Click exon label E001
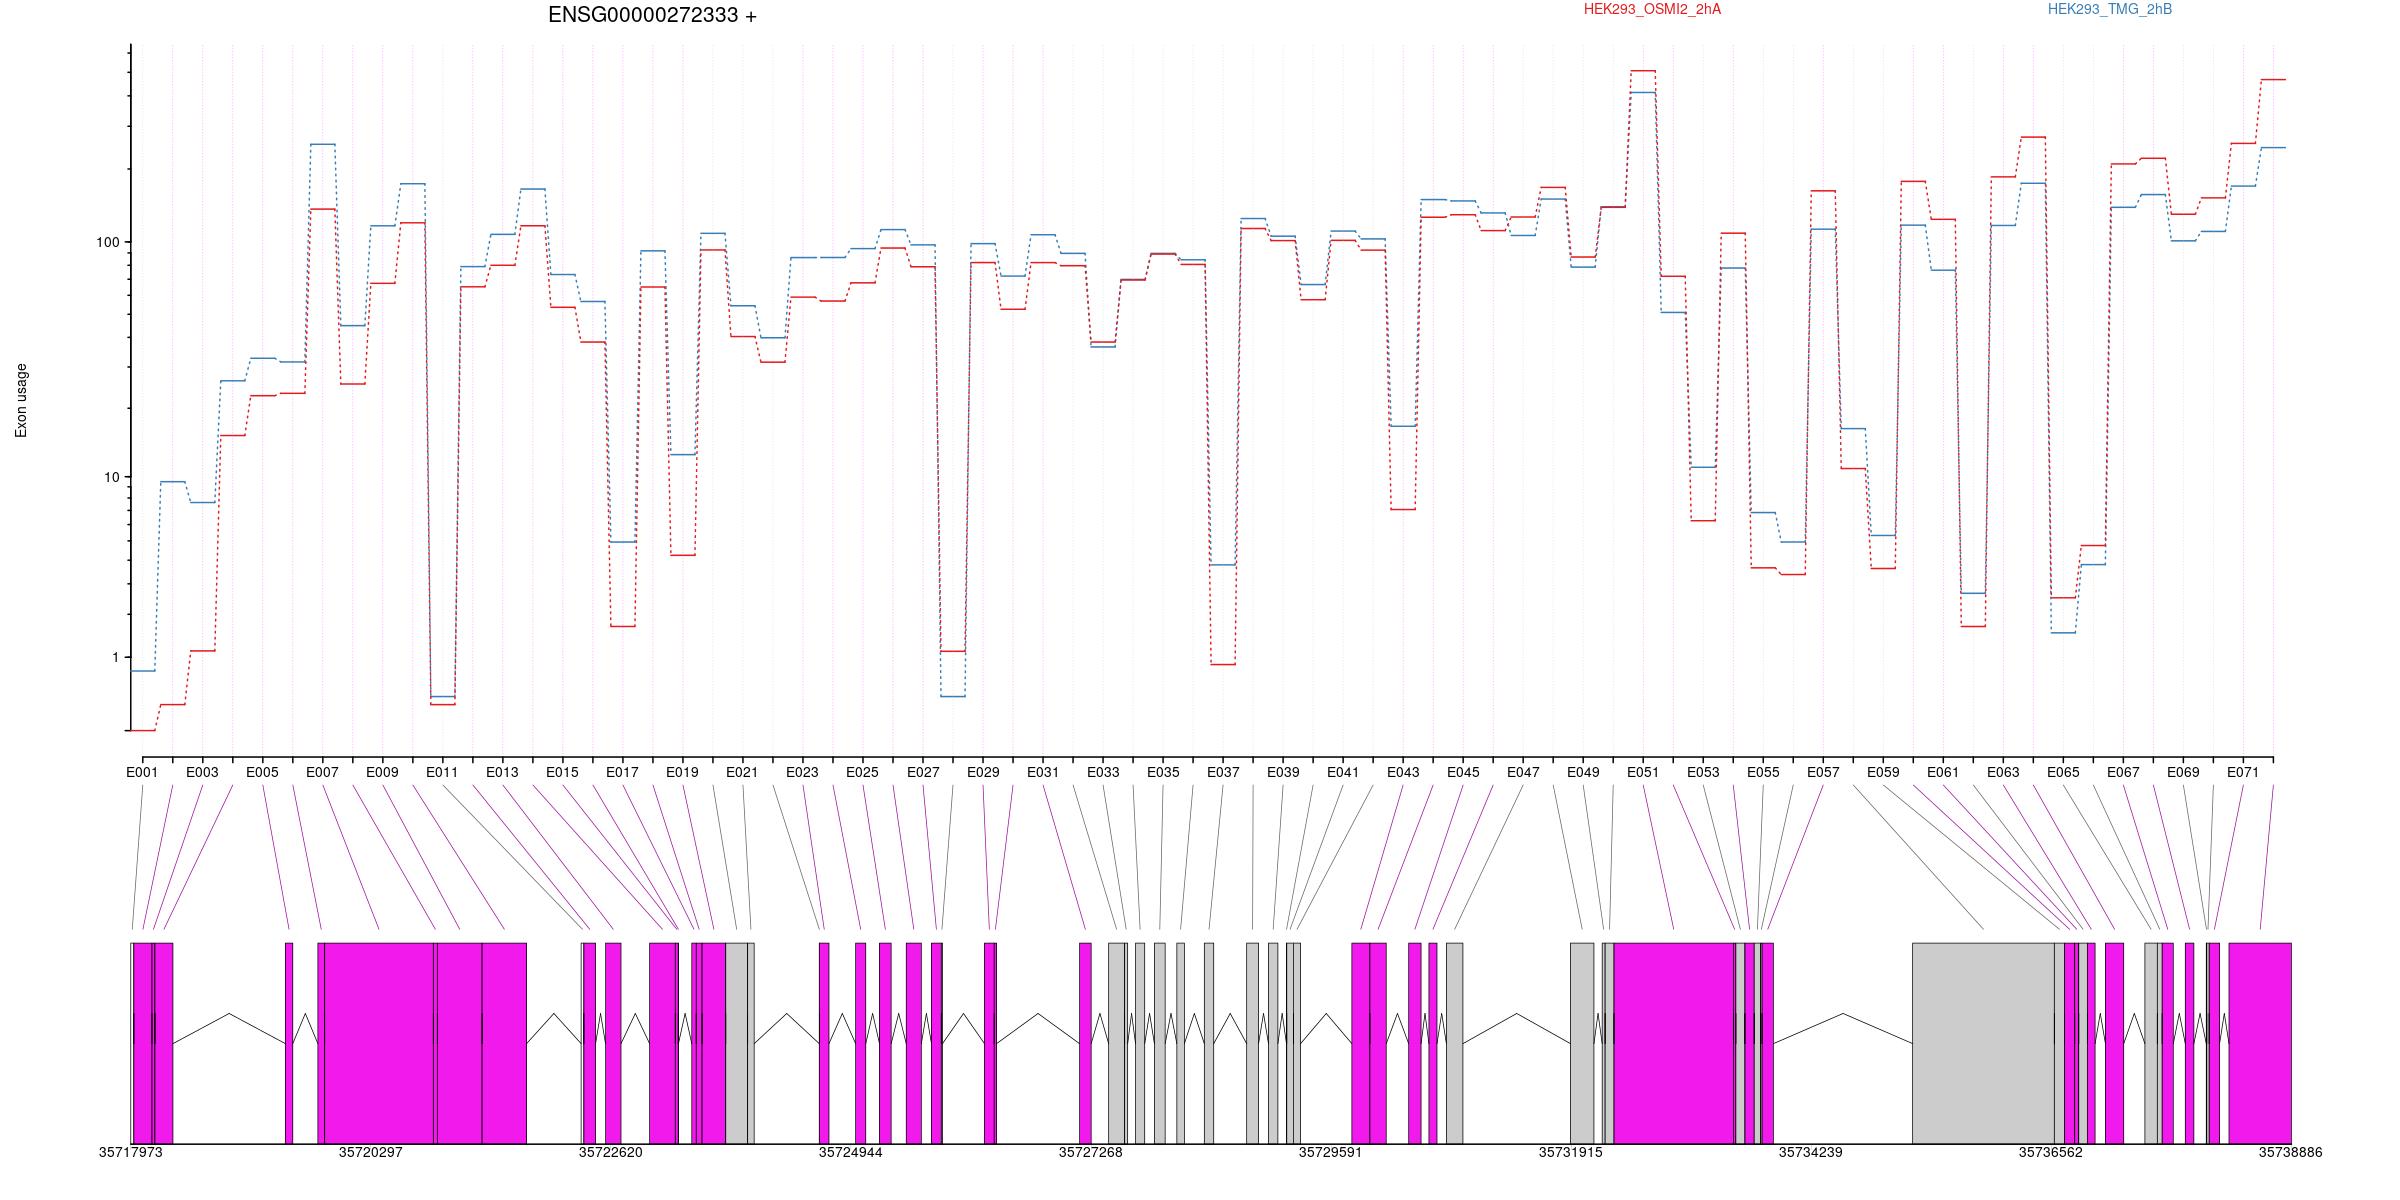This screenshot has height=1200, width=2400. [142, 772]
